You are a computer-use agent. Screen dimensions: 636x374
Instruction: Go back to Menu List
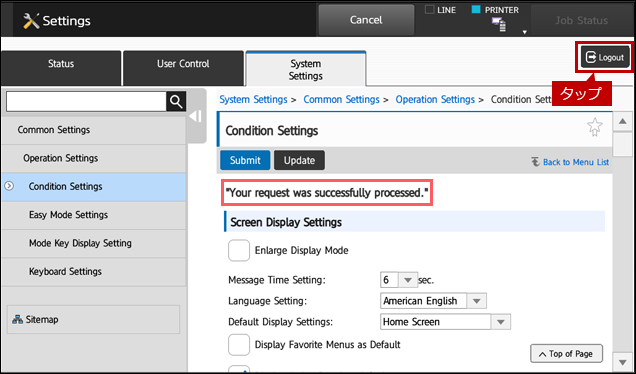[x=570, y=162]
